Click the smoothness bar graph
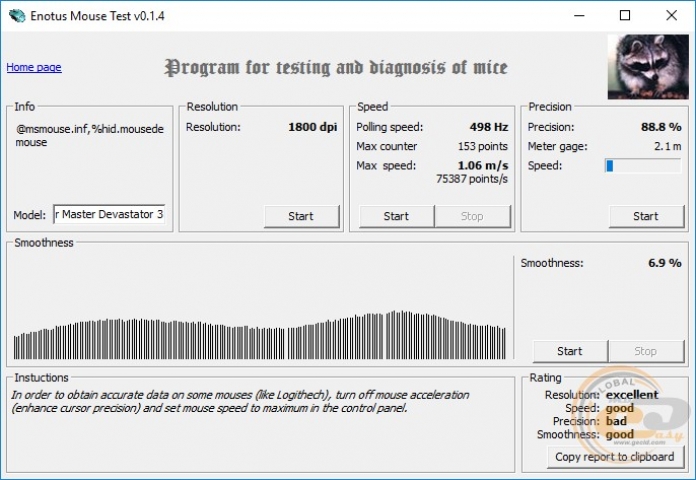 pos(260,335)
